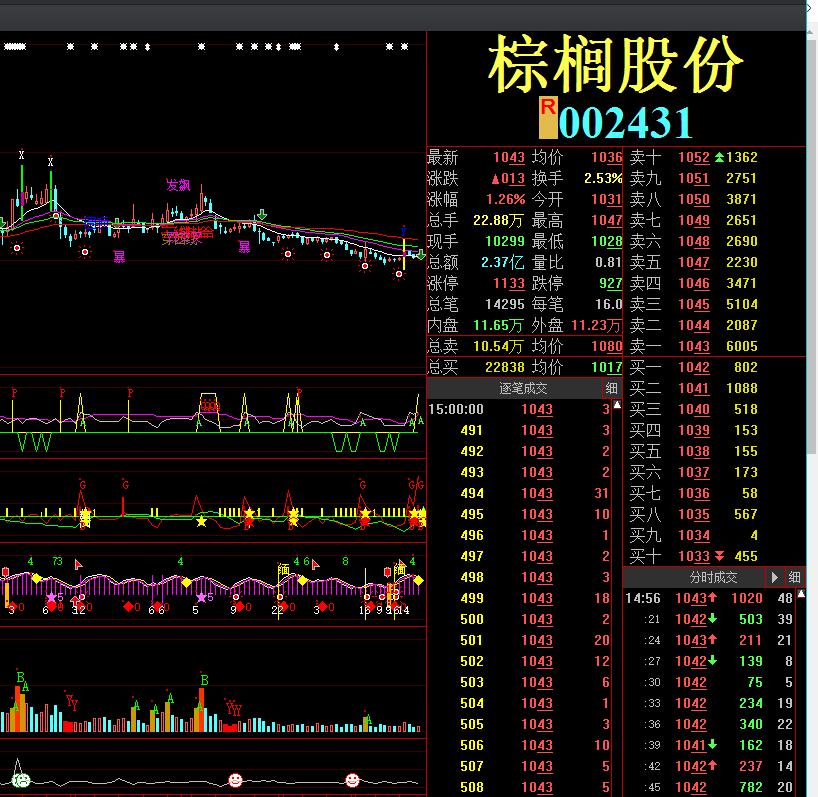The image size is (818, 797).
Task: Click the red flag marker next to green 4 6
Action: (315, 564)
